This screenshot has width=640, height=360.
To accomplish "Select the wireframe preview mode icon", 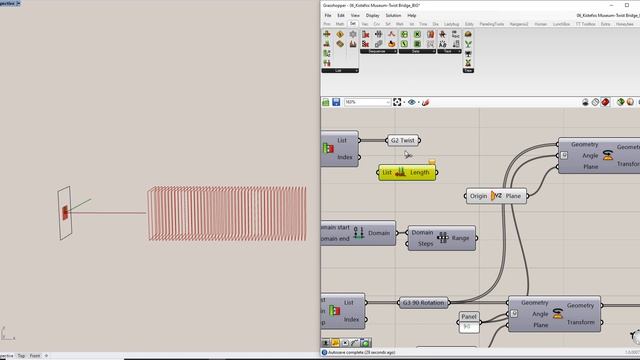I will coord(595,102).
